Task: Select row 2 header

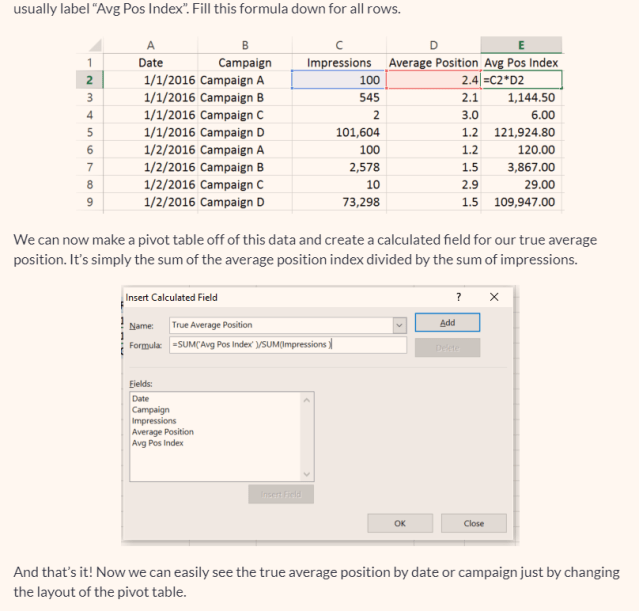Action: coord(92,80)
